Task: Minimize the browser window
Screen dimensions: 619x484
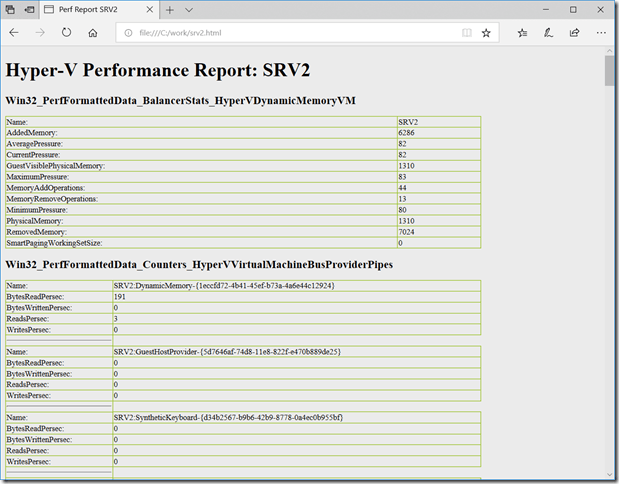Action: click(546, 9)
